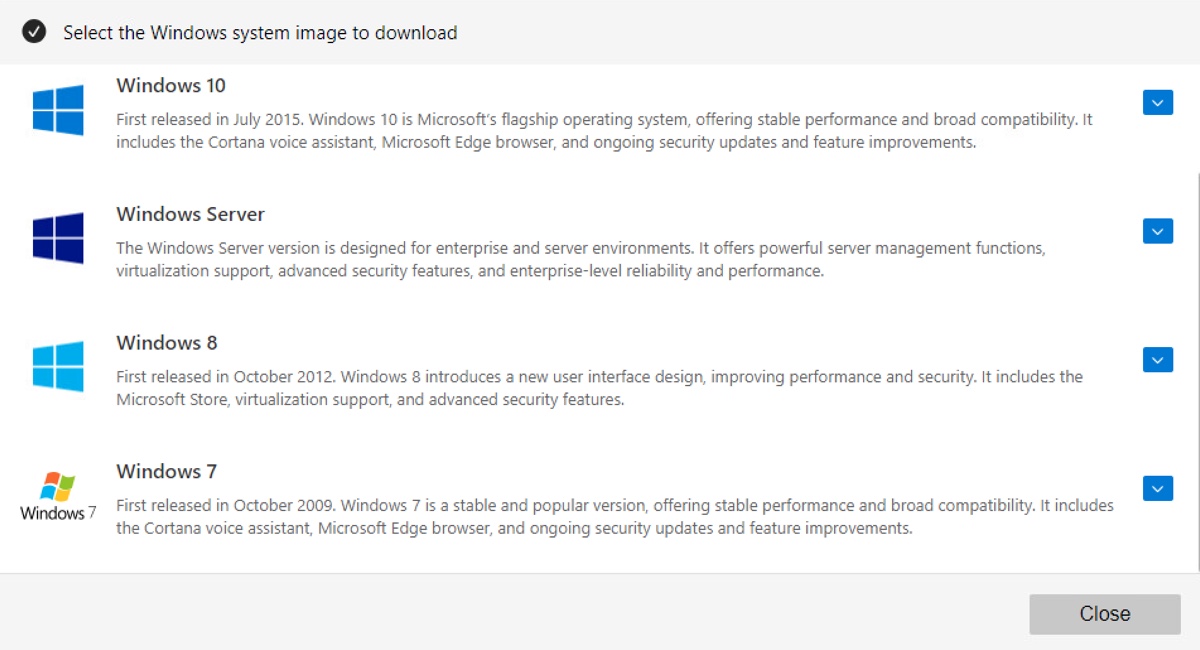Click the Windows 7 title text
Screen dimensions: 1200x650
[x=166, y=471]
